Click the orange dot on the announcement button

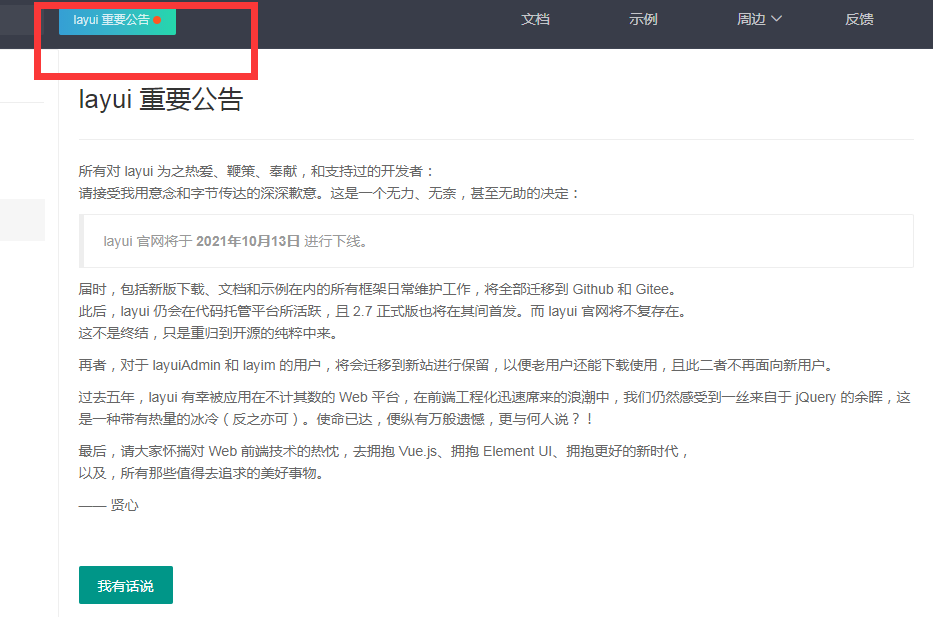click(157, 20)
